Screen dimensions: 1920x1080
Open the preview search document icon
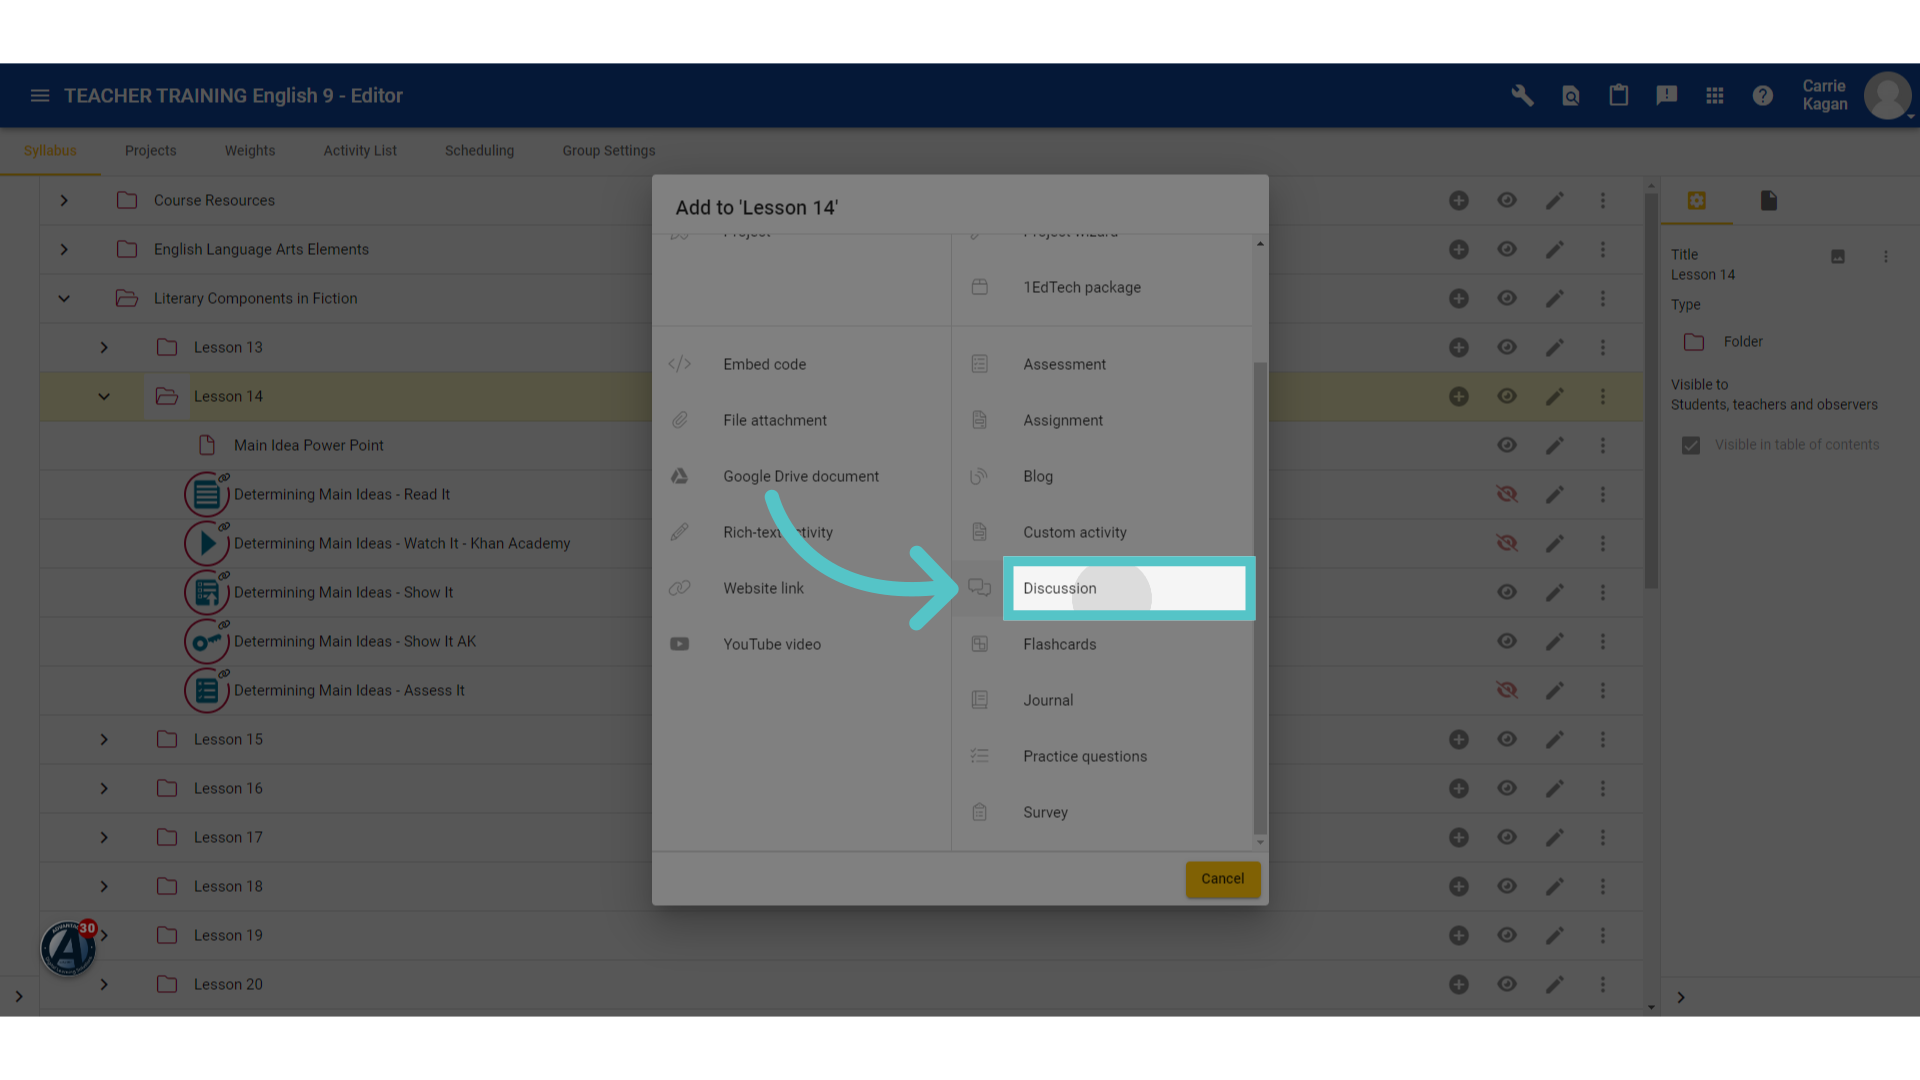[1570, 95]
